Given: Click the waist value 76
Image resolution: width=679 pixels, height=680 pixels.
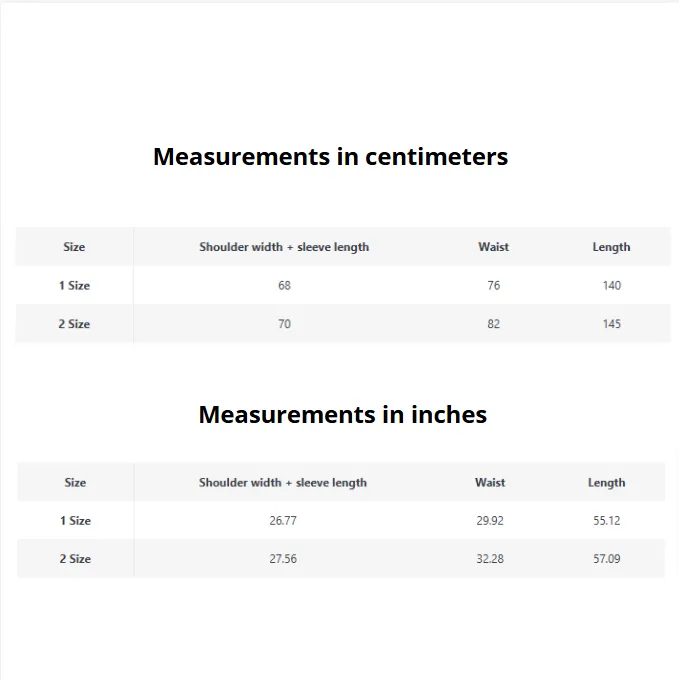Looking at the screenshot, I should pyautogui.click(x=493, y=285).
